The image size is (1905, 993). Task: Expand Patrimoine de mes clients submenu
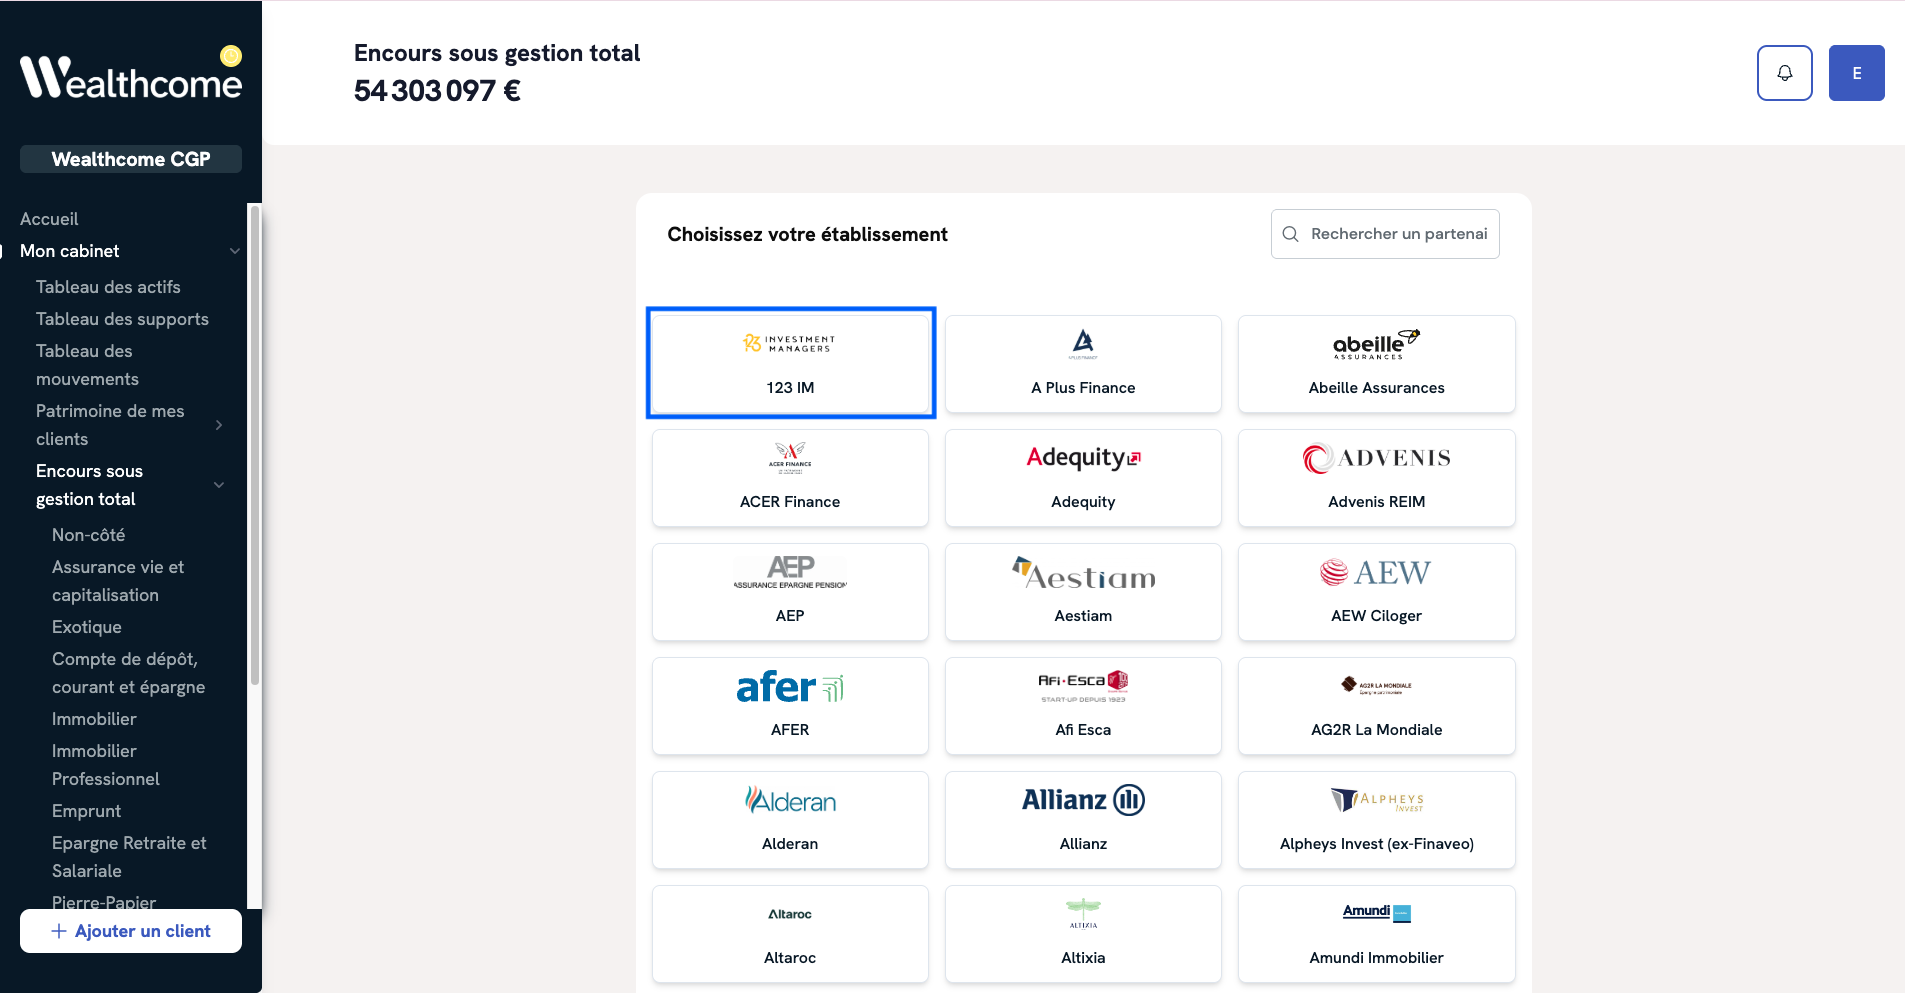tap(219, 425)
